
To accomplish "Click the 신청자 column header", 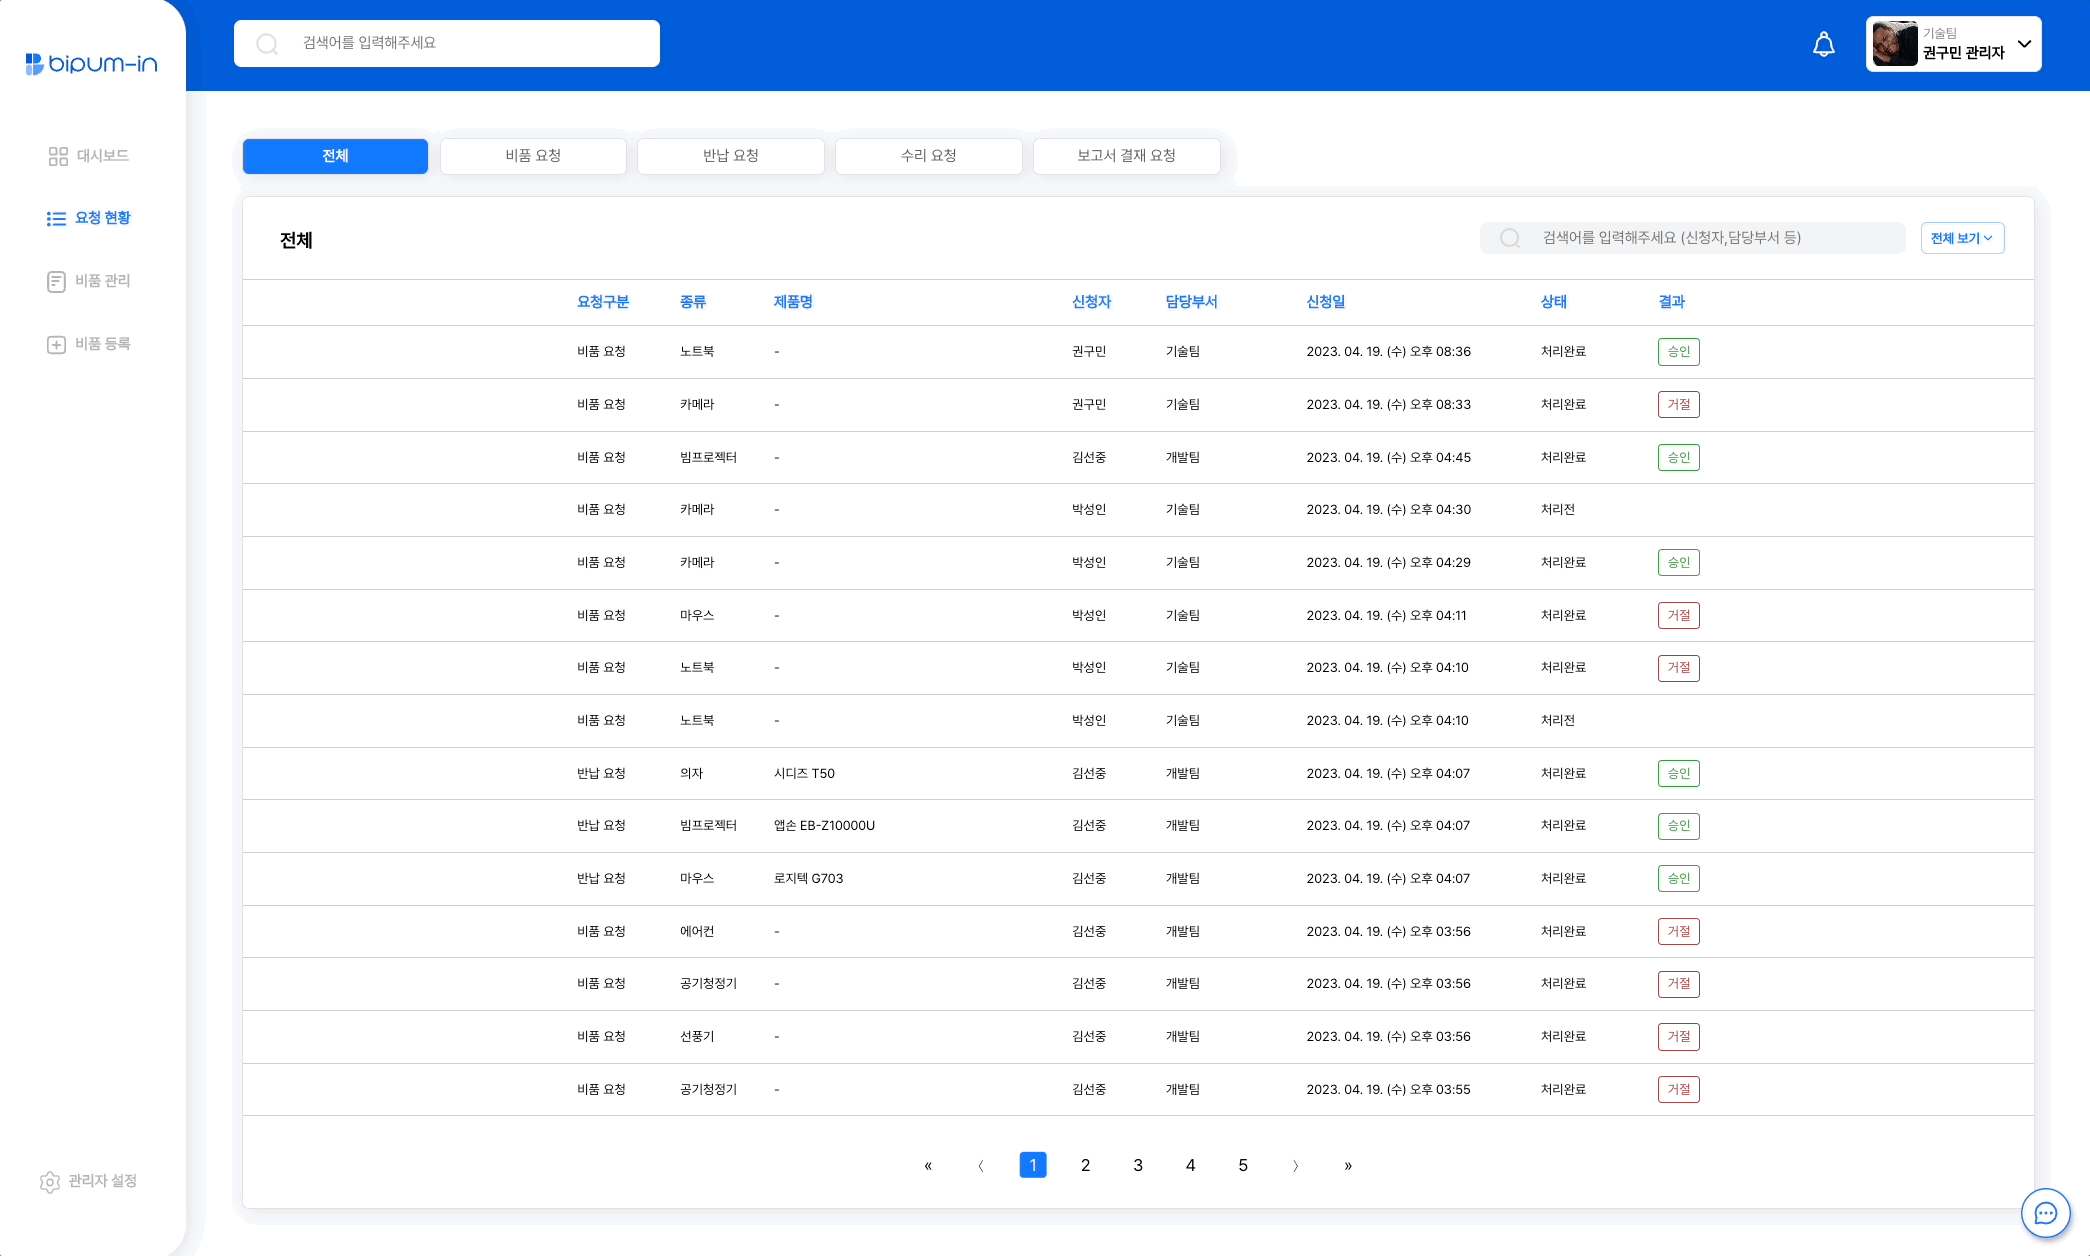I will (x=1091, y=302).
